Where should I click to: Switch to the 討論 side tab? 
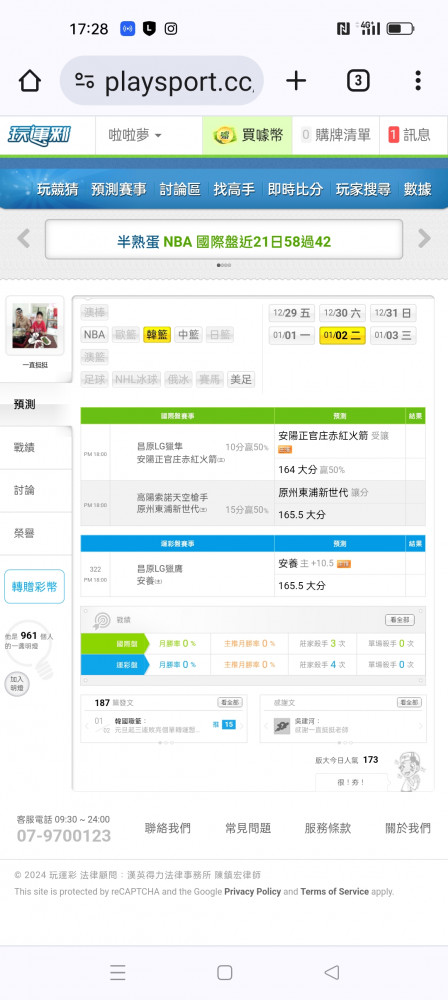point(35,490)
